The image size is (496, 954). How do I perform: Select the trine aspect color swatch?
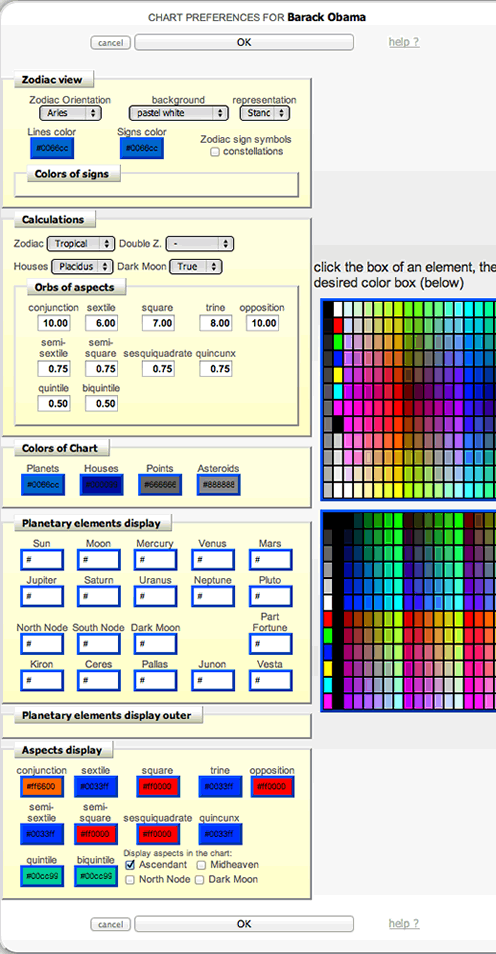220,786
